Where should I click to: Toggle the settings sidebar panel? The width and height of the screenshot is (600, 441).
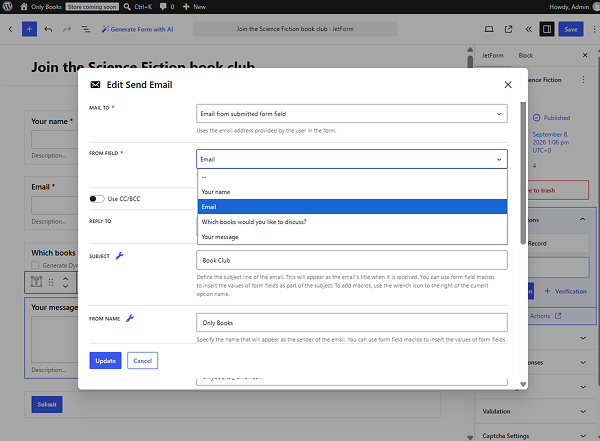click(547, 29)
